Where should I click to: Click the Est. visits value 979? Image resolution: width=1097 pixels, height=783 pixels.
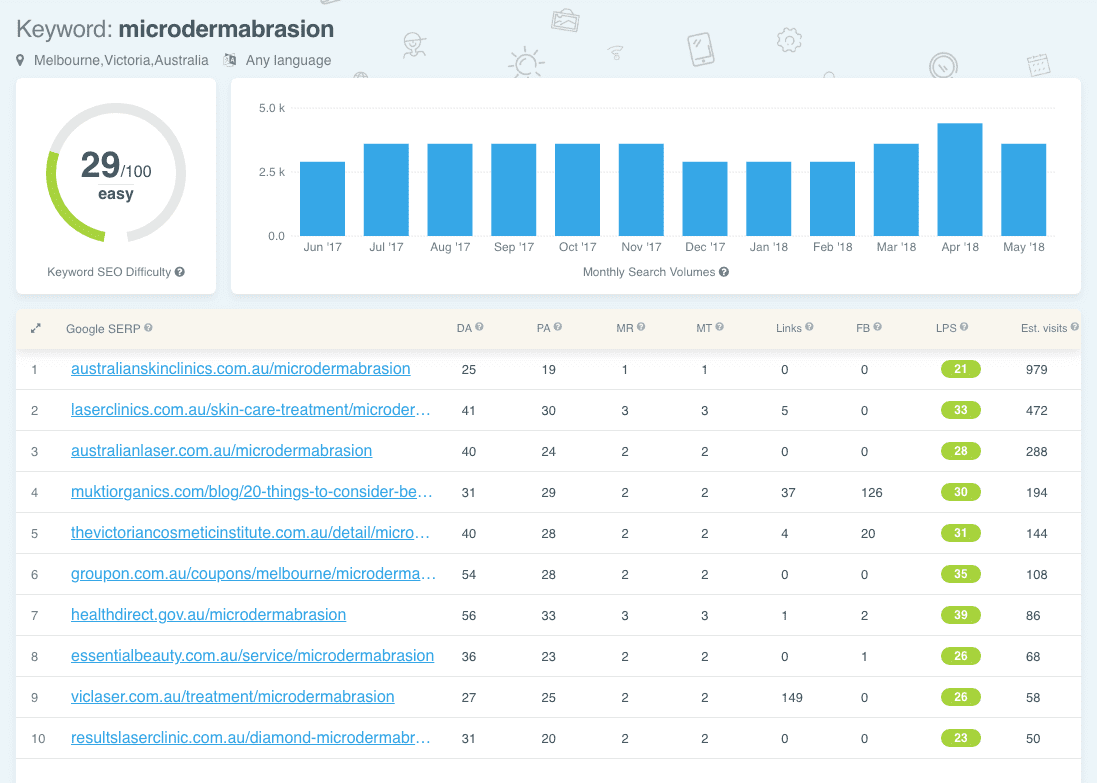(x=1036, y=369)
